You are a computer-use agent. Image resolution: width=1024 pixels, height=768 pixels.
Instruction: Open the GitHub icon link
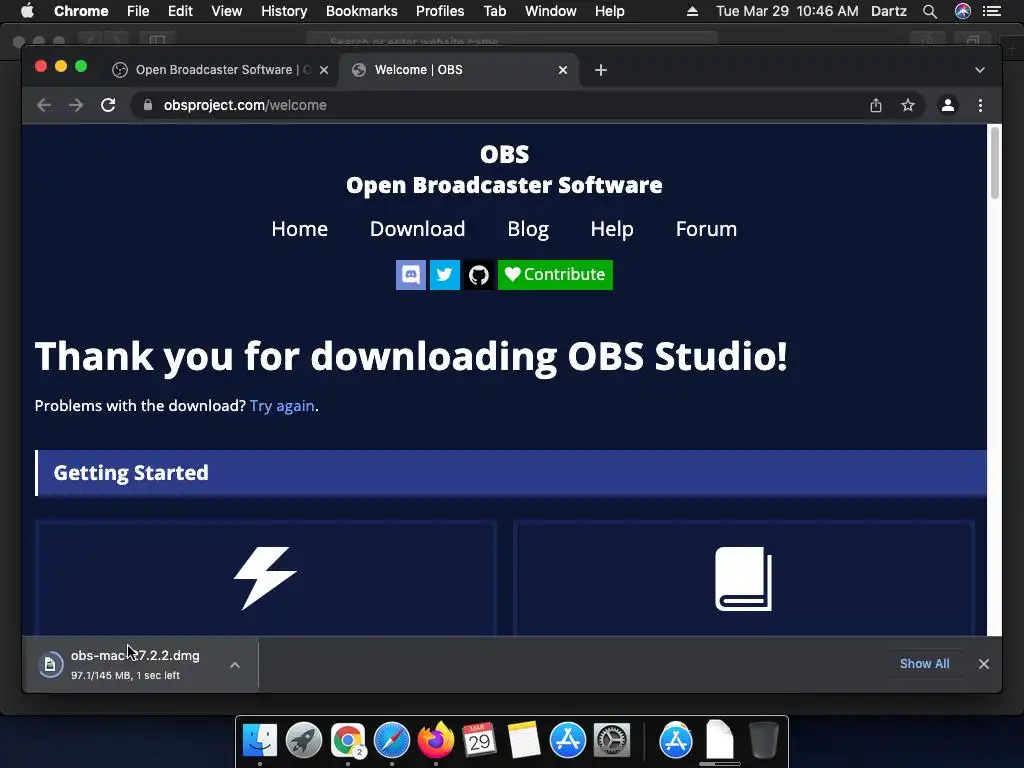(479, 275)
